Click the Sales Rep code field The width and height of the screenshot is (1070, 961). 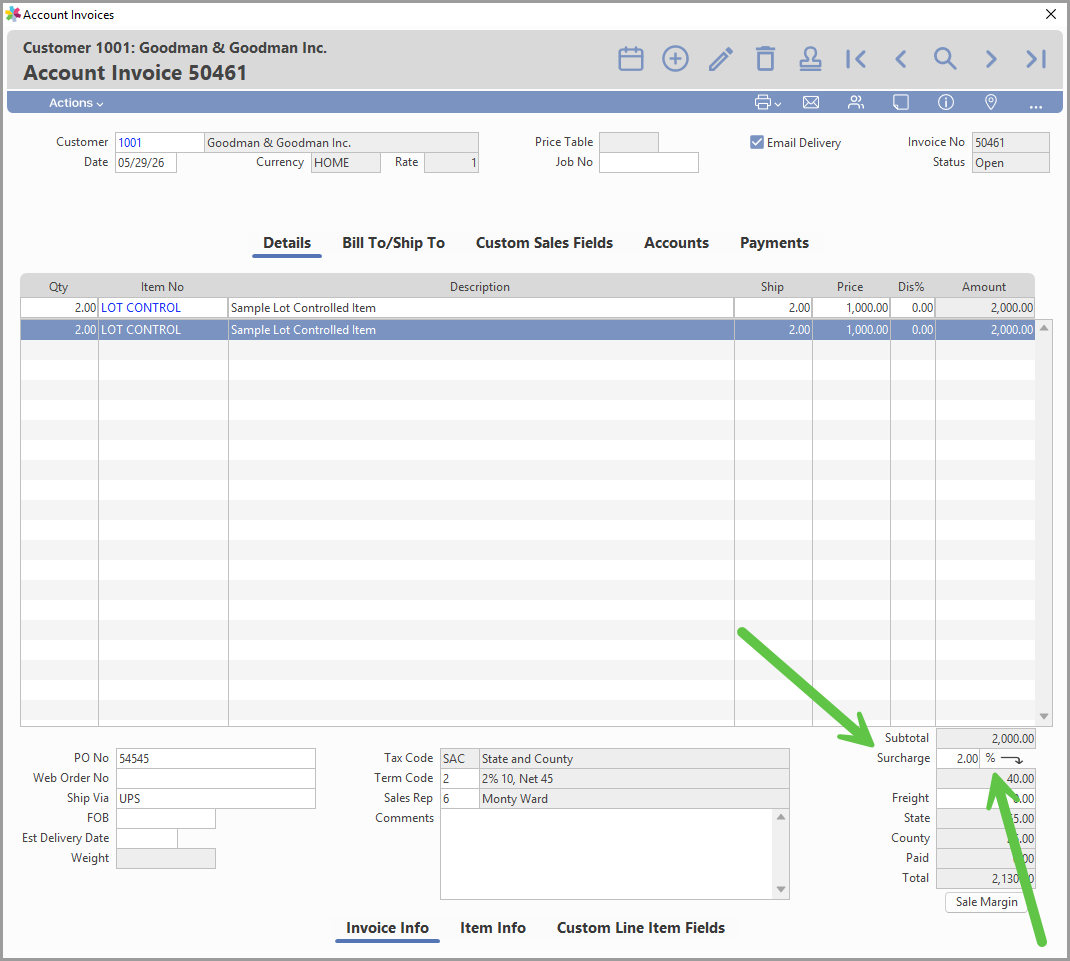(459, 799)
